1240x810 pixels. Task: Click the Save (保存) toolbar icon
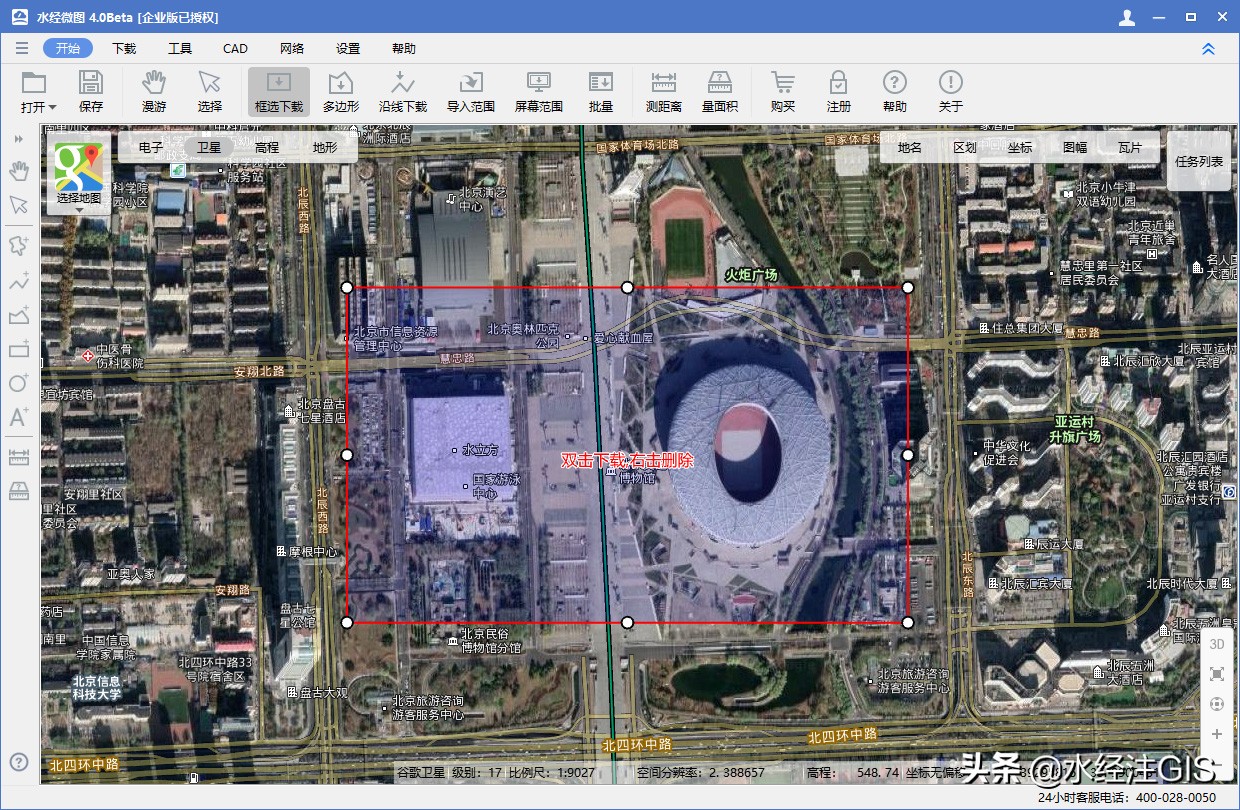(91, 91)
